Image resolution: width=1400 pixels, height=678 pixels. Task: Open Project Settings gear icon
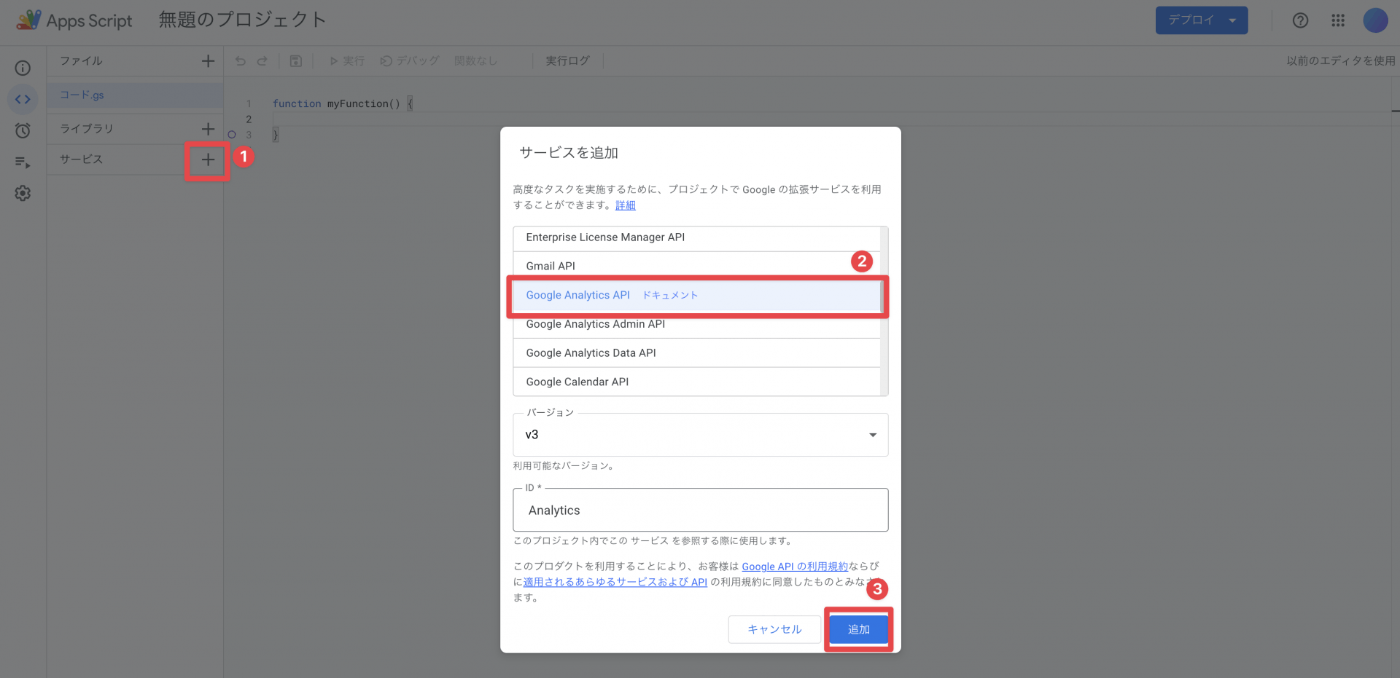(23, 193)
